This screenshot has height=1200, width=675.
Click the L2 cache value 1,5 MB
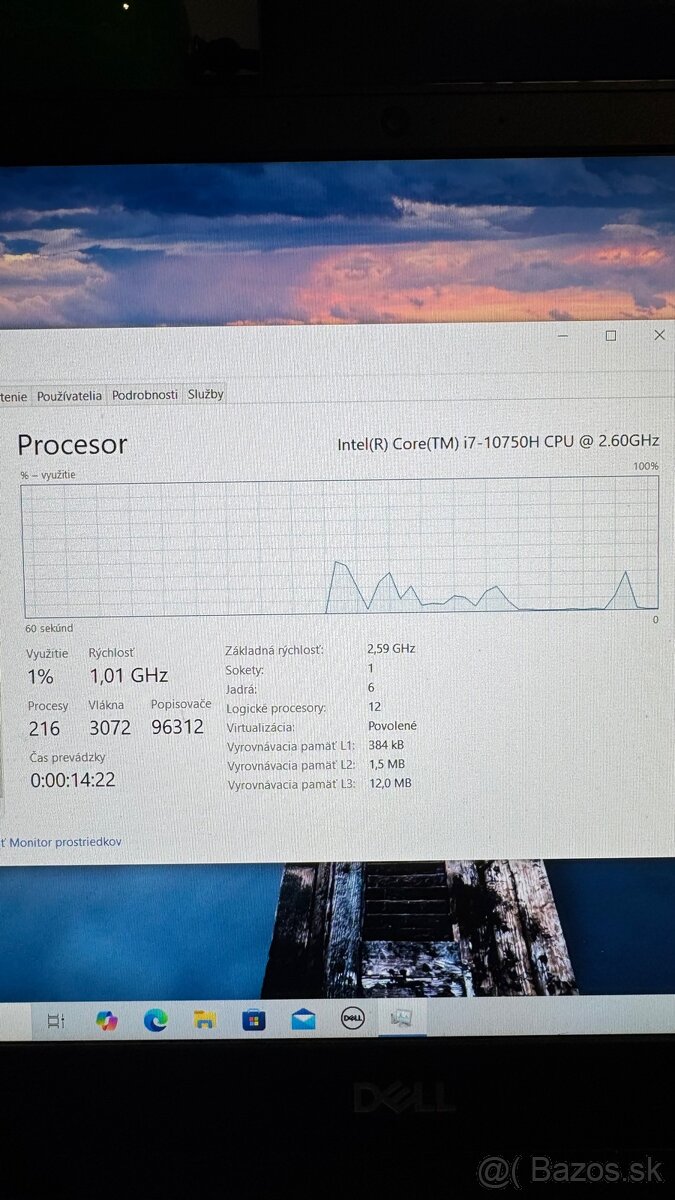[386, 764]
